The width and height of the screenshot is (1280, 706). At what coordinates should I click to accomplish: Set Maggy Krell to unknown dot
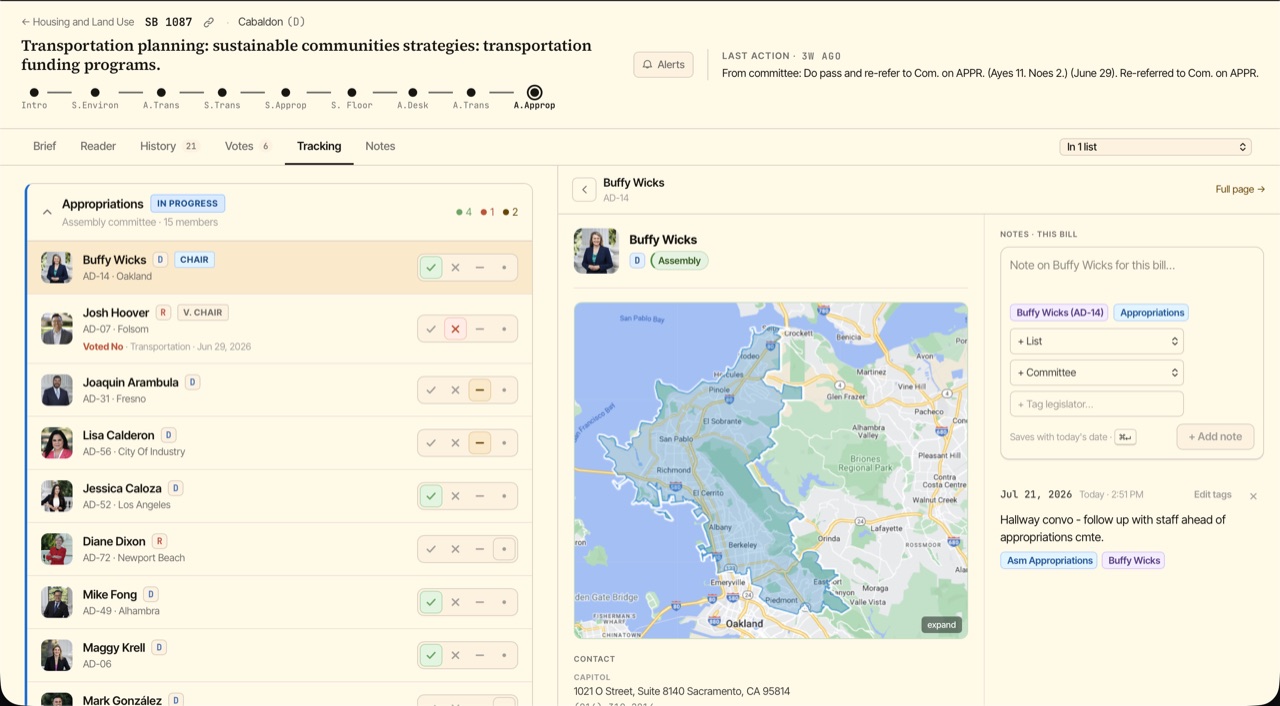[504, 655]
